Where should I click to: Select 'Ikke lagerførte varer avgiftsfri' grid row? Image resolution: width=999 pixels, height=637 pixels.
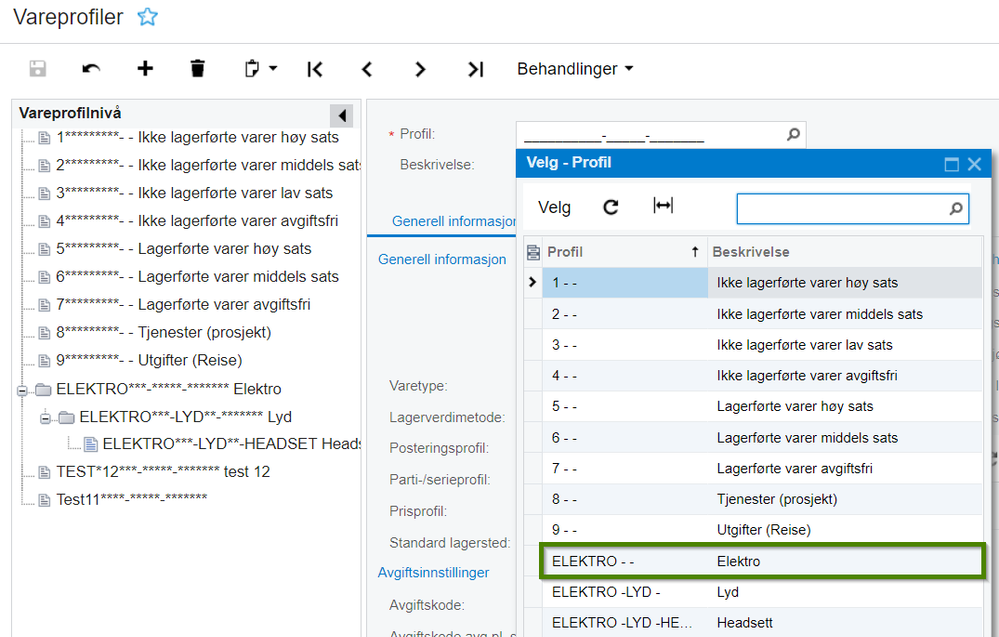click(752, 376)
